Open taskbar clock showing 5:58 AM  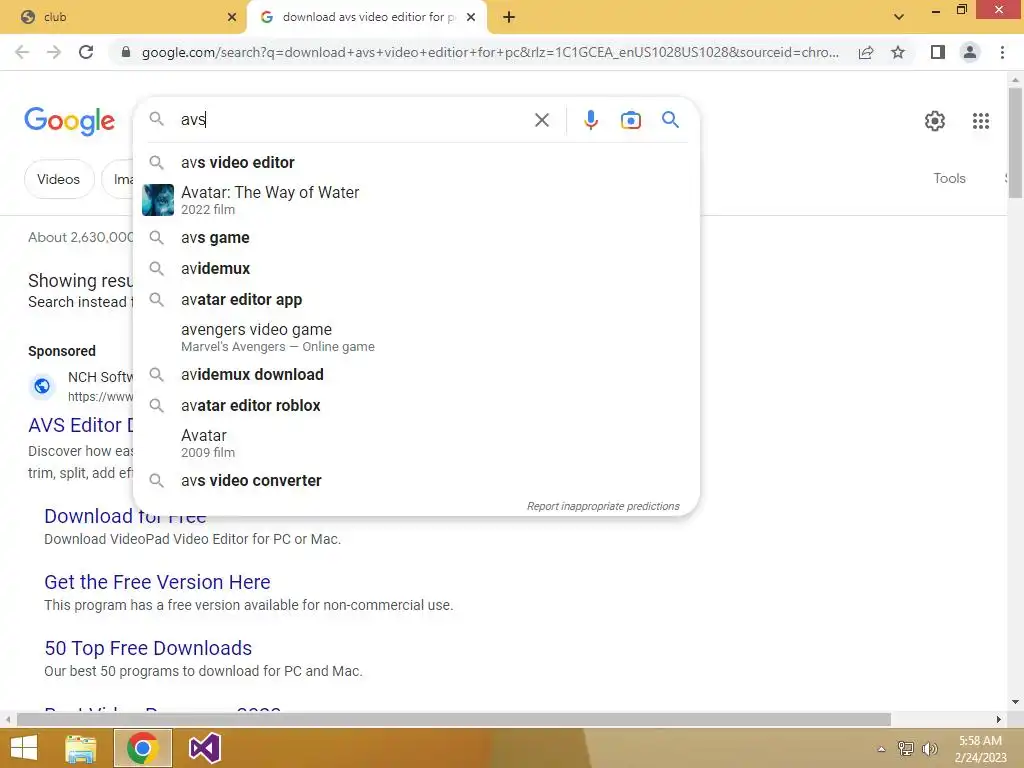pyautogui.click(x=980, y=749)
